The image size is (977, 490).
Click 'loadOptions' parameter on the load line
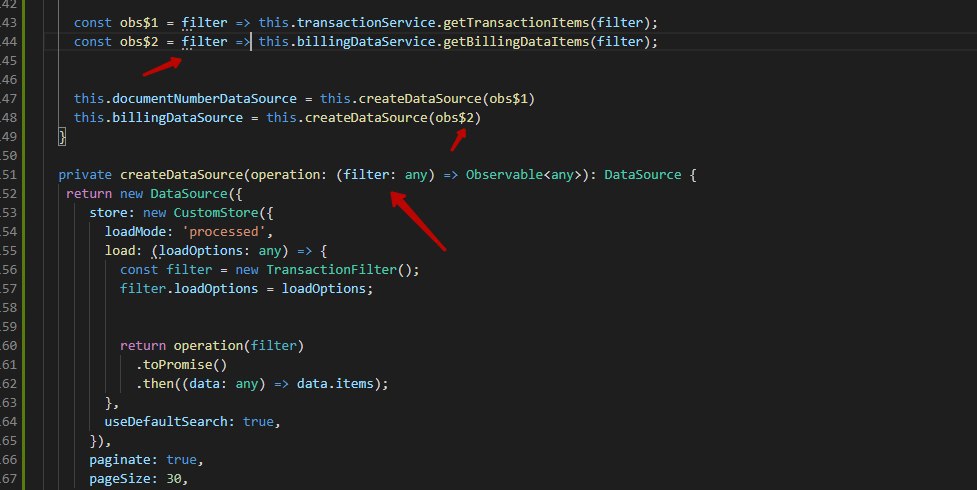tap(201, 251)
